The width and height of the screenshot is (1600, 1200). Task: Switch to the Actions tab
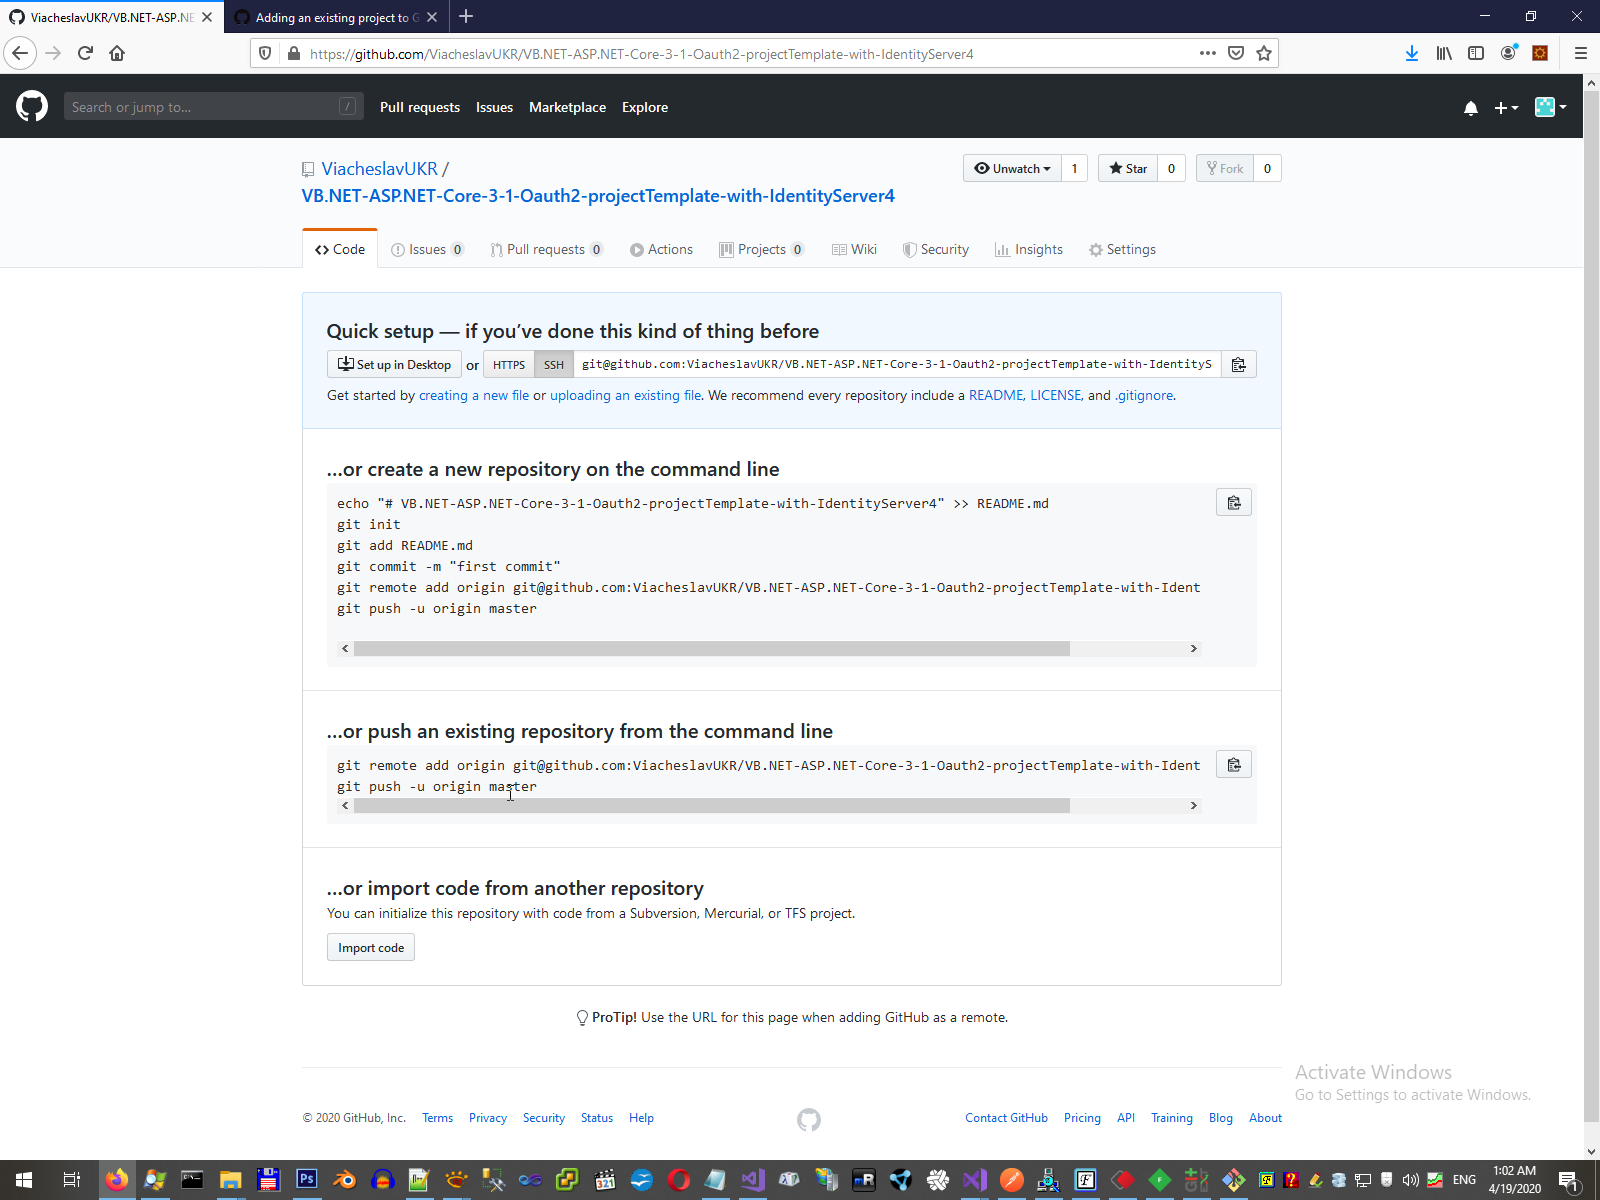click(661, 250)
